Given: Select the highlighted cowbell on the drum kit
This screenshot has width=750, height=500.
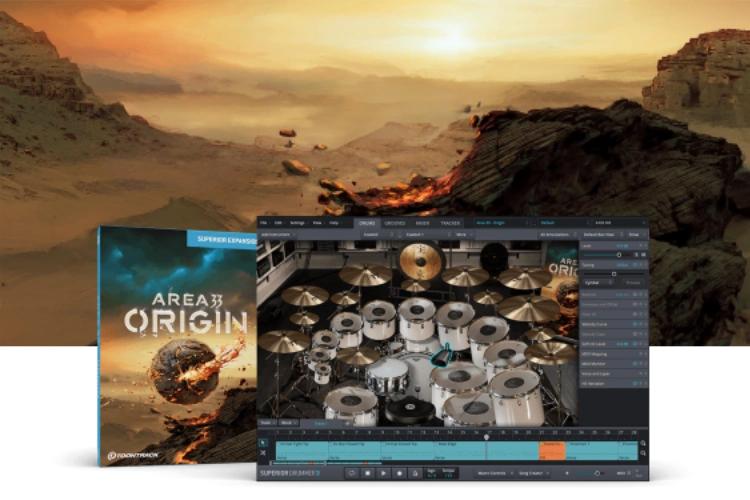Looking at the screenshot, I should click(443, 355).
